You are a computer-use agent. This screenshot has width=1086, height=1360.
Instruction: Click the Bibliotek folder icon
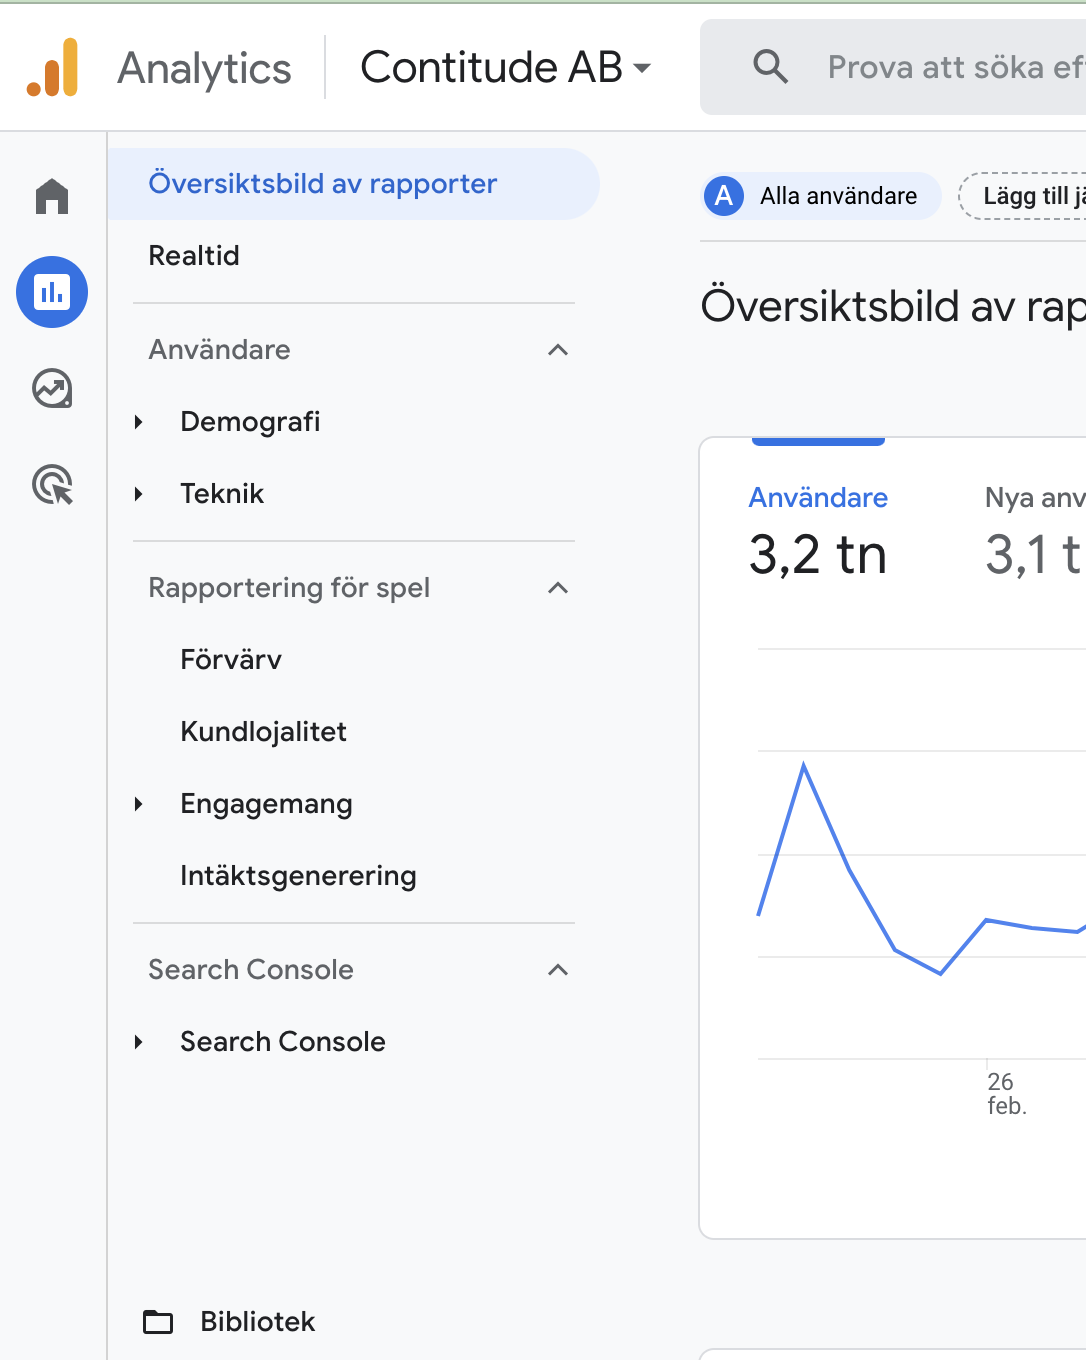coord(158,1322)
